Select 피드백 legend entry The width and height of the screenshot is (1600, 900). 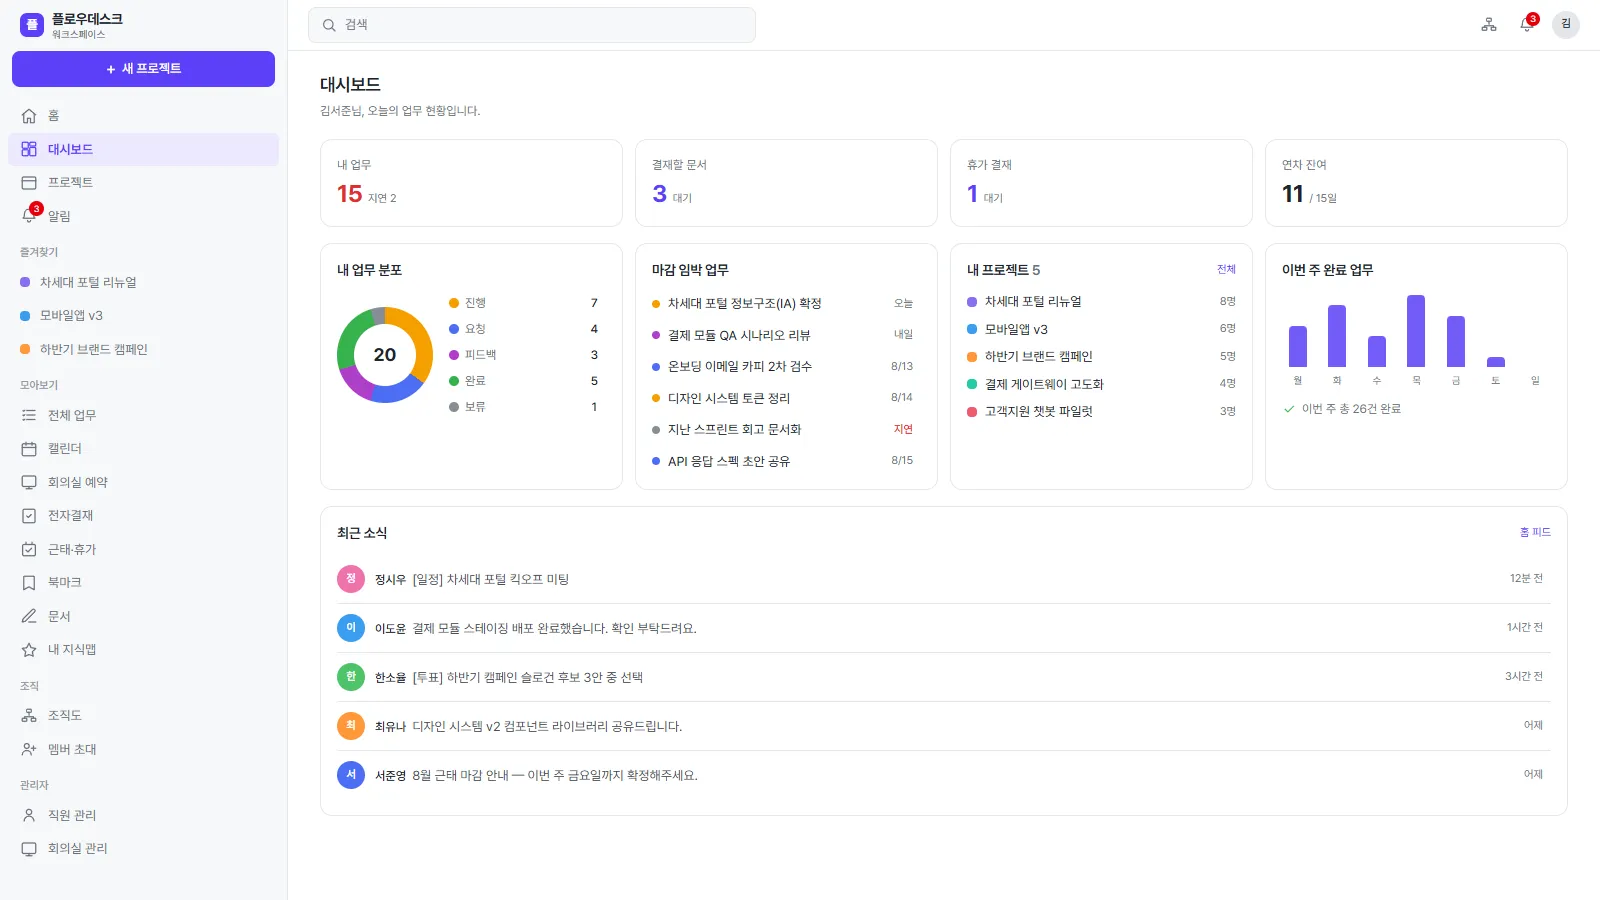pyautogui.click(x=523, y=355)
